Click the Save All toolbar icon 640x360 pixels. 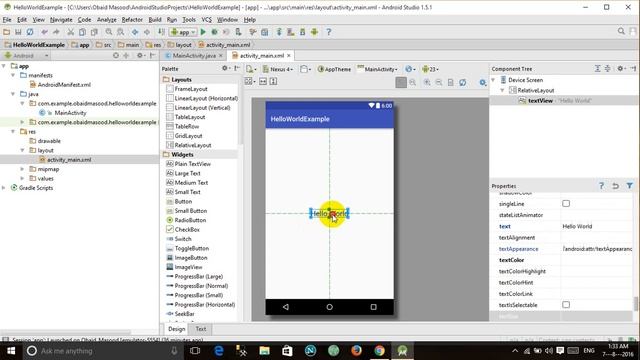pyautogui.click(x=18, y=32)
